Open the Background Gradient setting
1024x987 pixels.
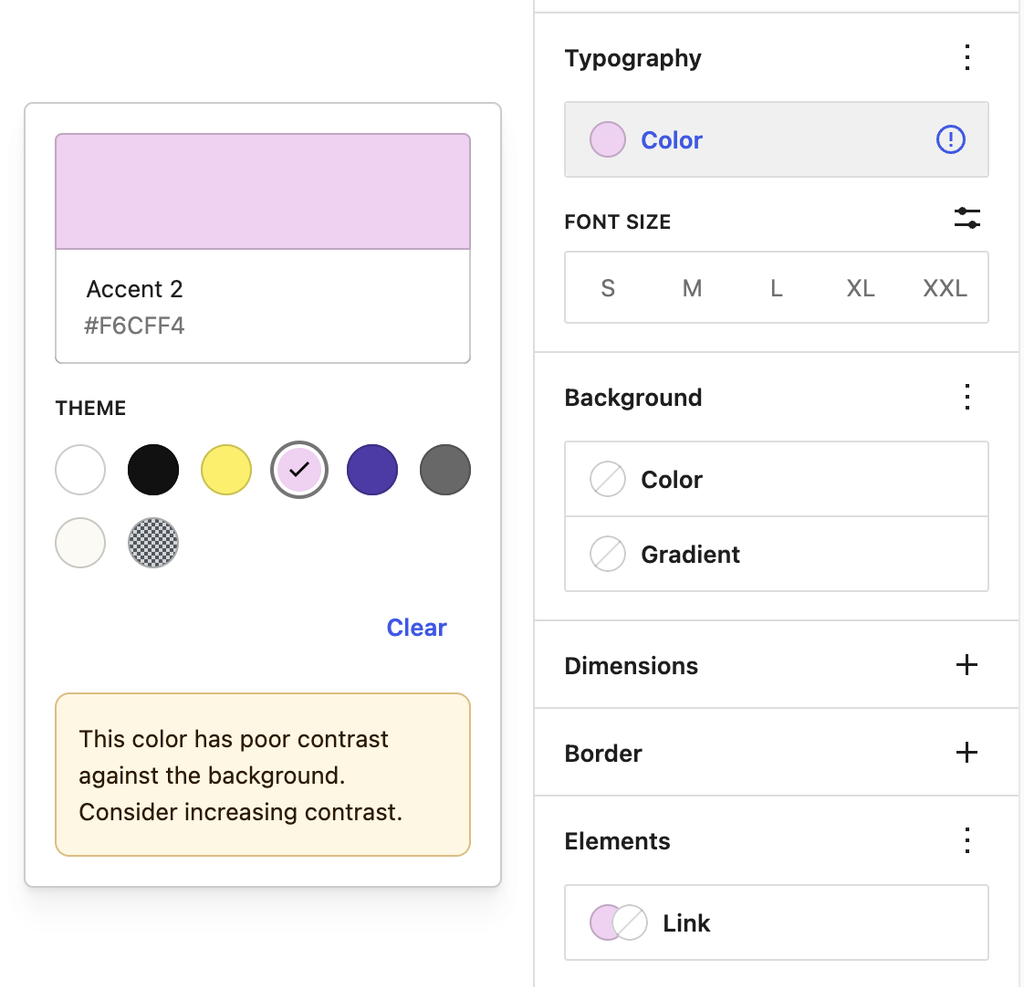(776, 554)
